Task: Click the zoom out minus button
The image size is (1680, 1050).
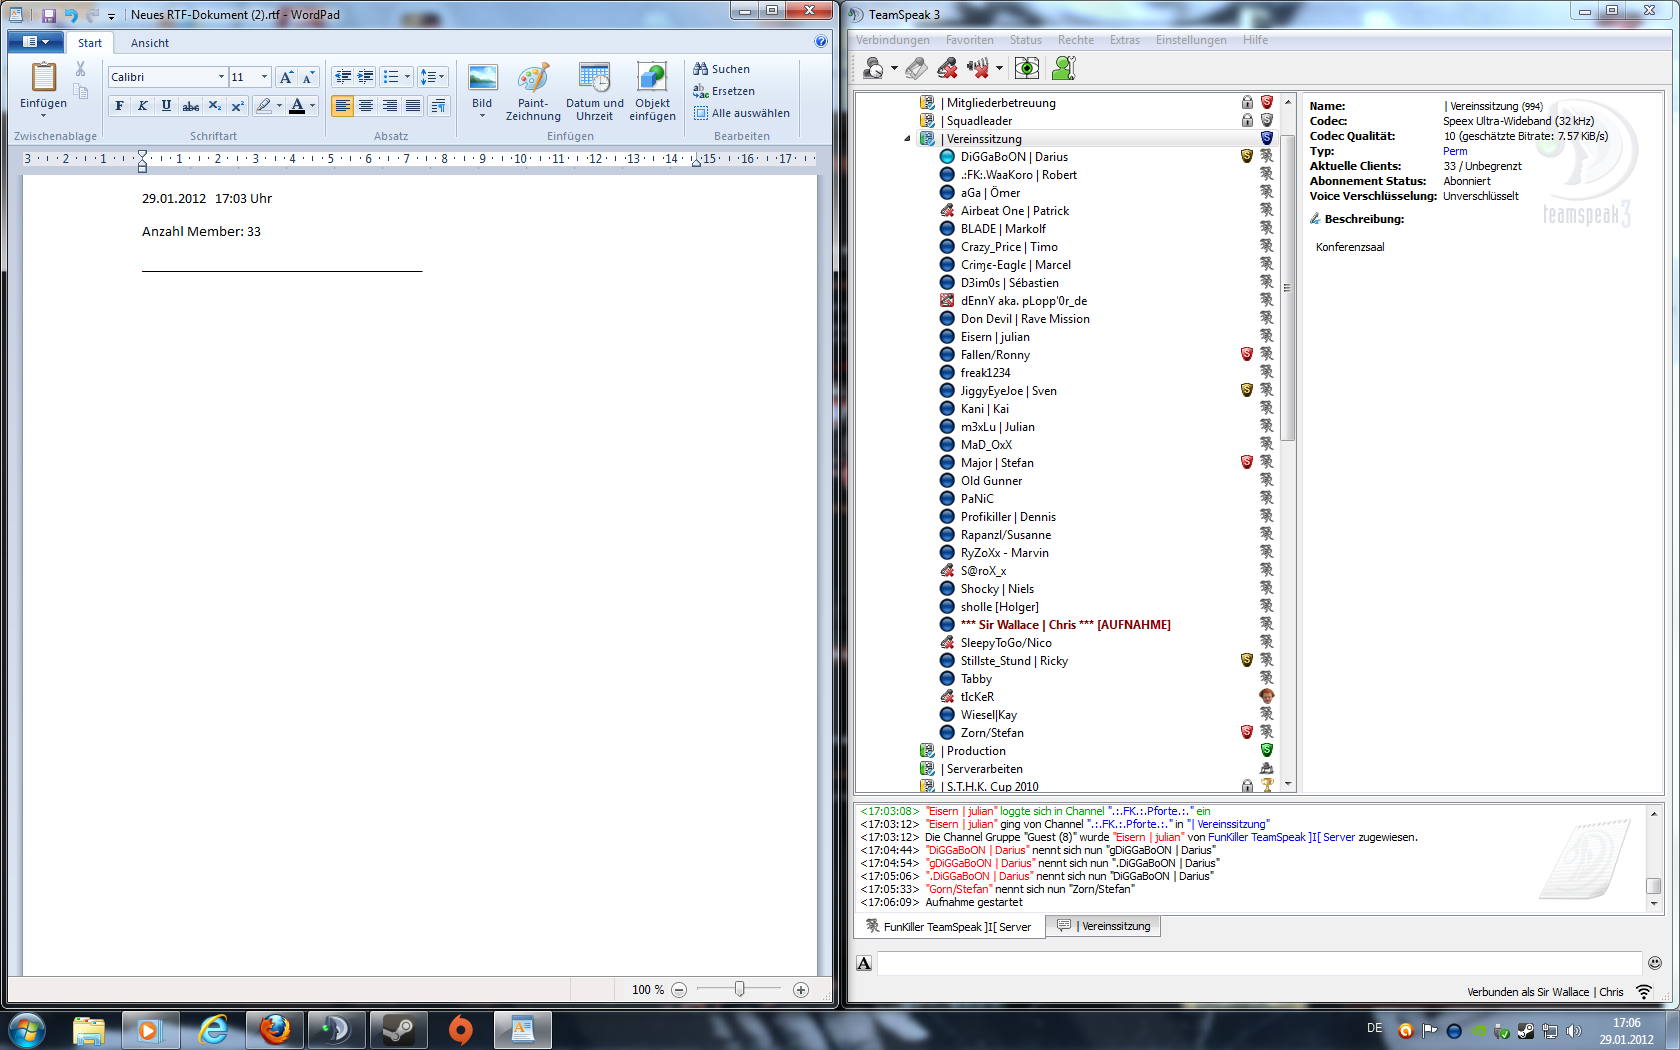Action: [x=679, y=990]
